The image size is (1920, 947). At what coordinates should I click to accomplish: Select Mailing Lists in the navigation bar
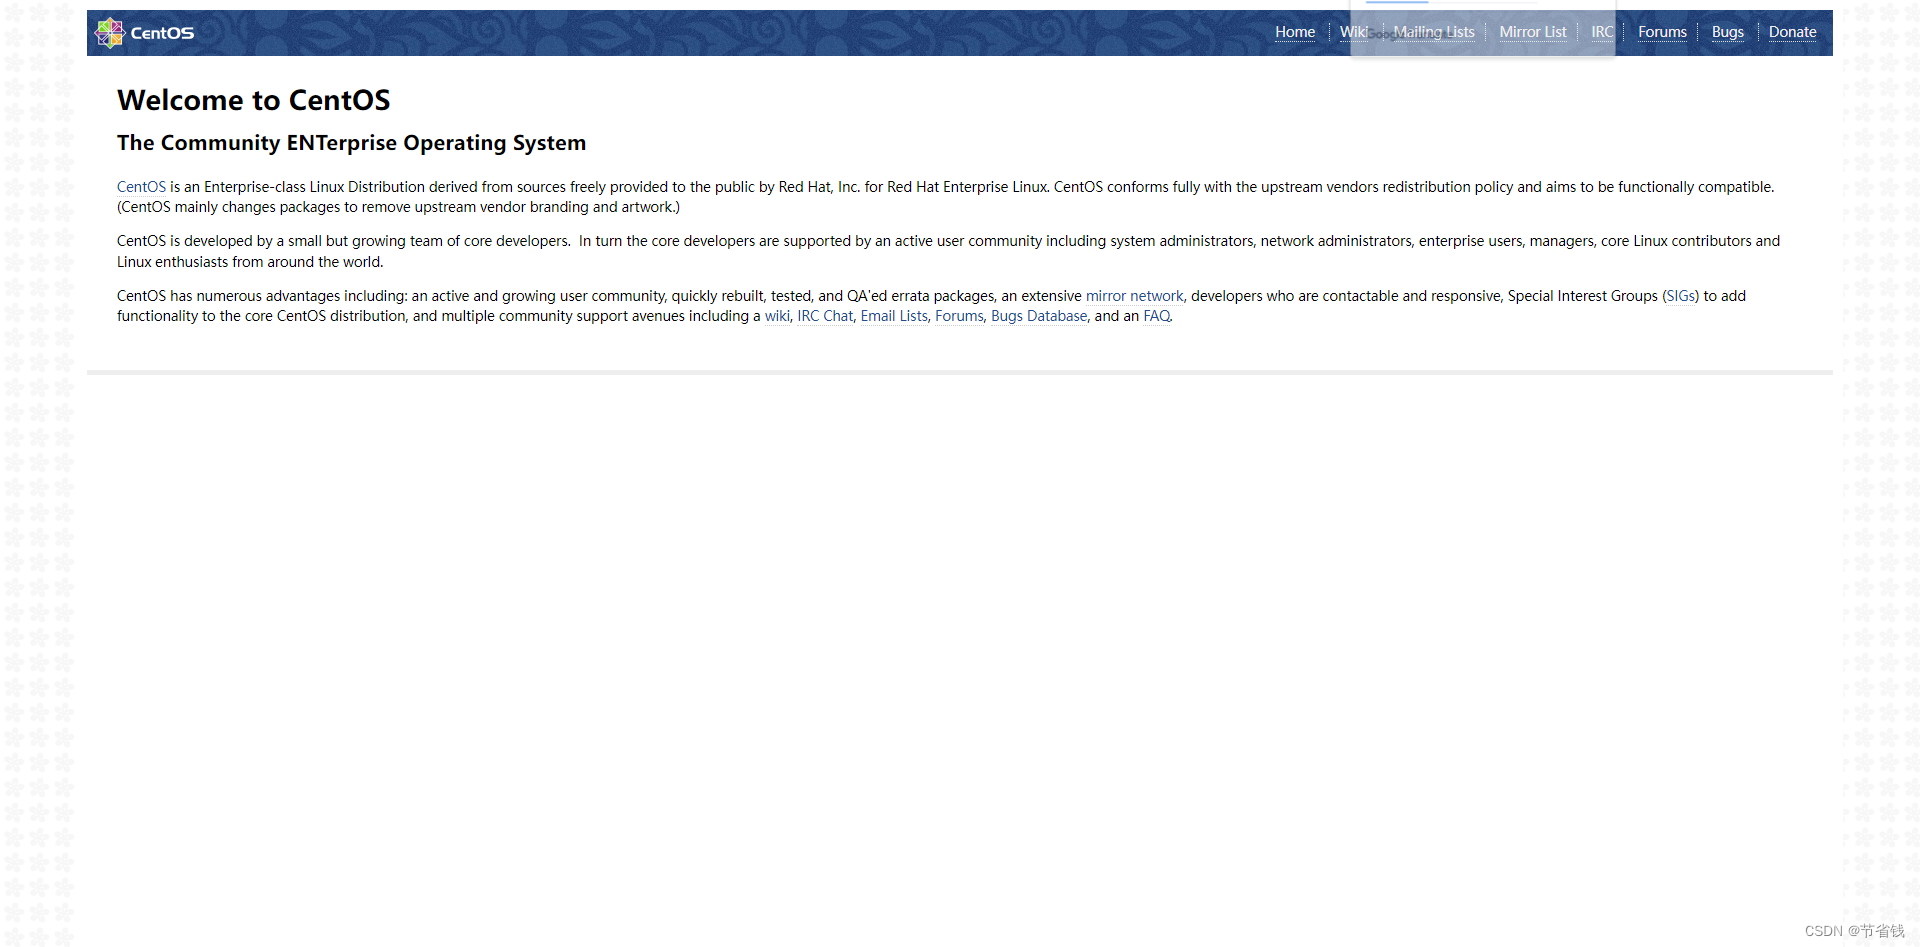click(1434, 32)
